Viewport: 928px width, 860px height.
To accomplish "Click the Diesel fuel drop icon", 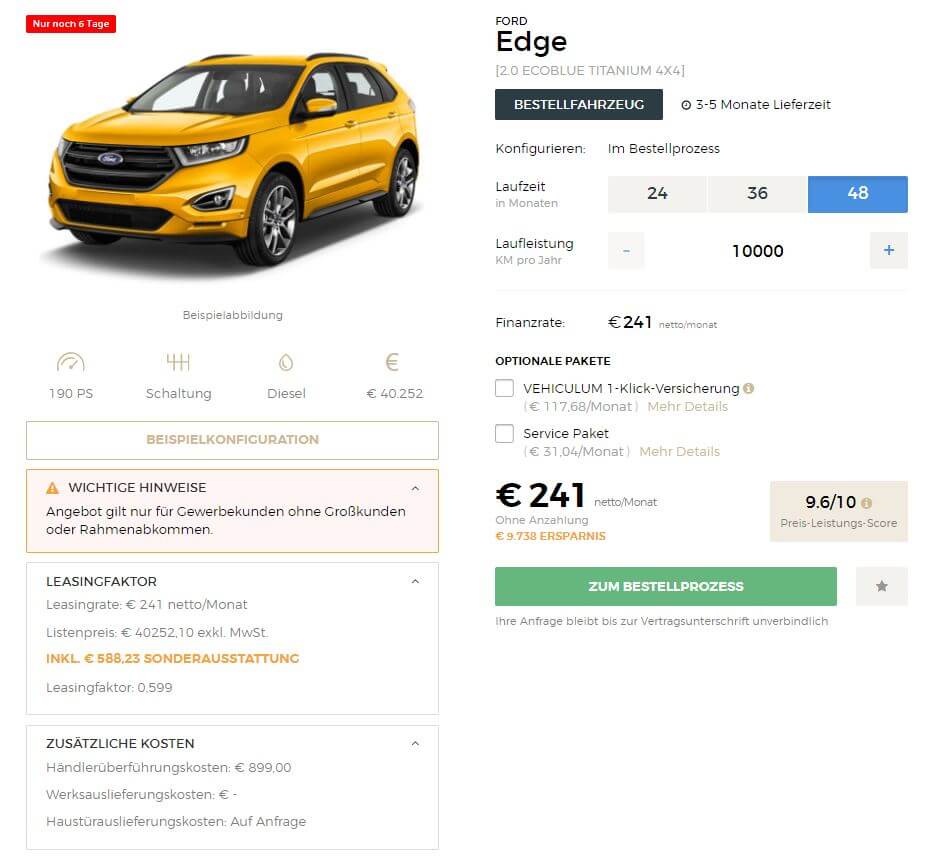I will [286, 362].
